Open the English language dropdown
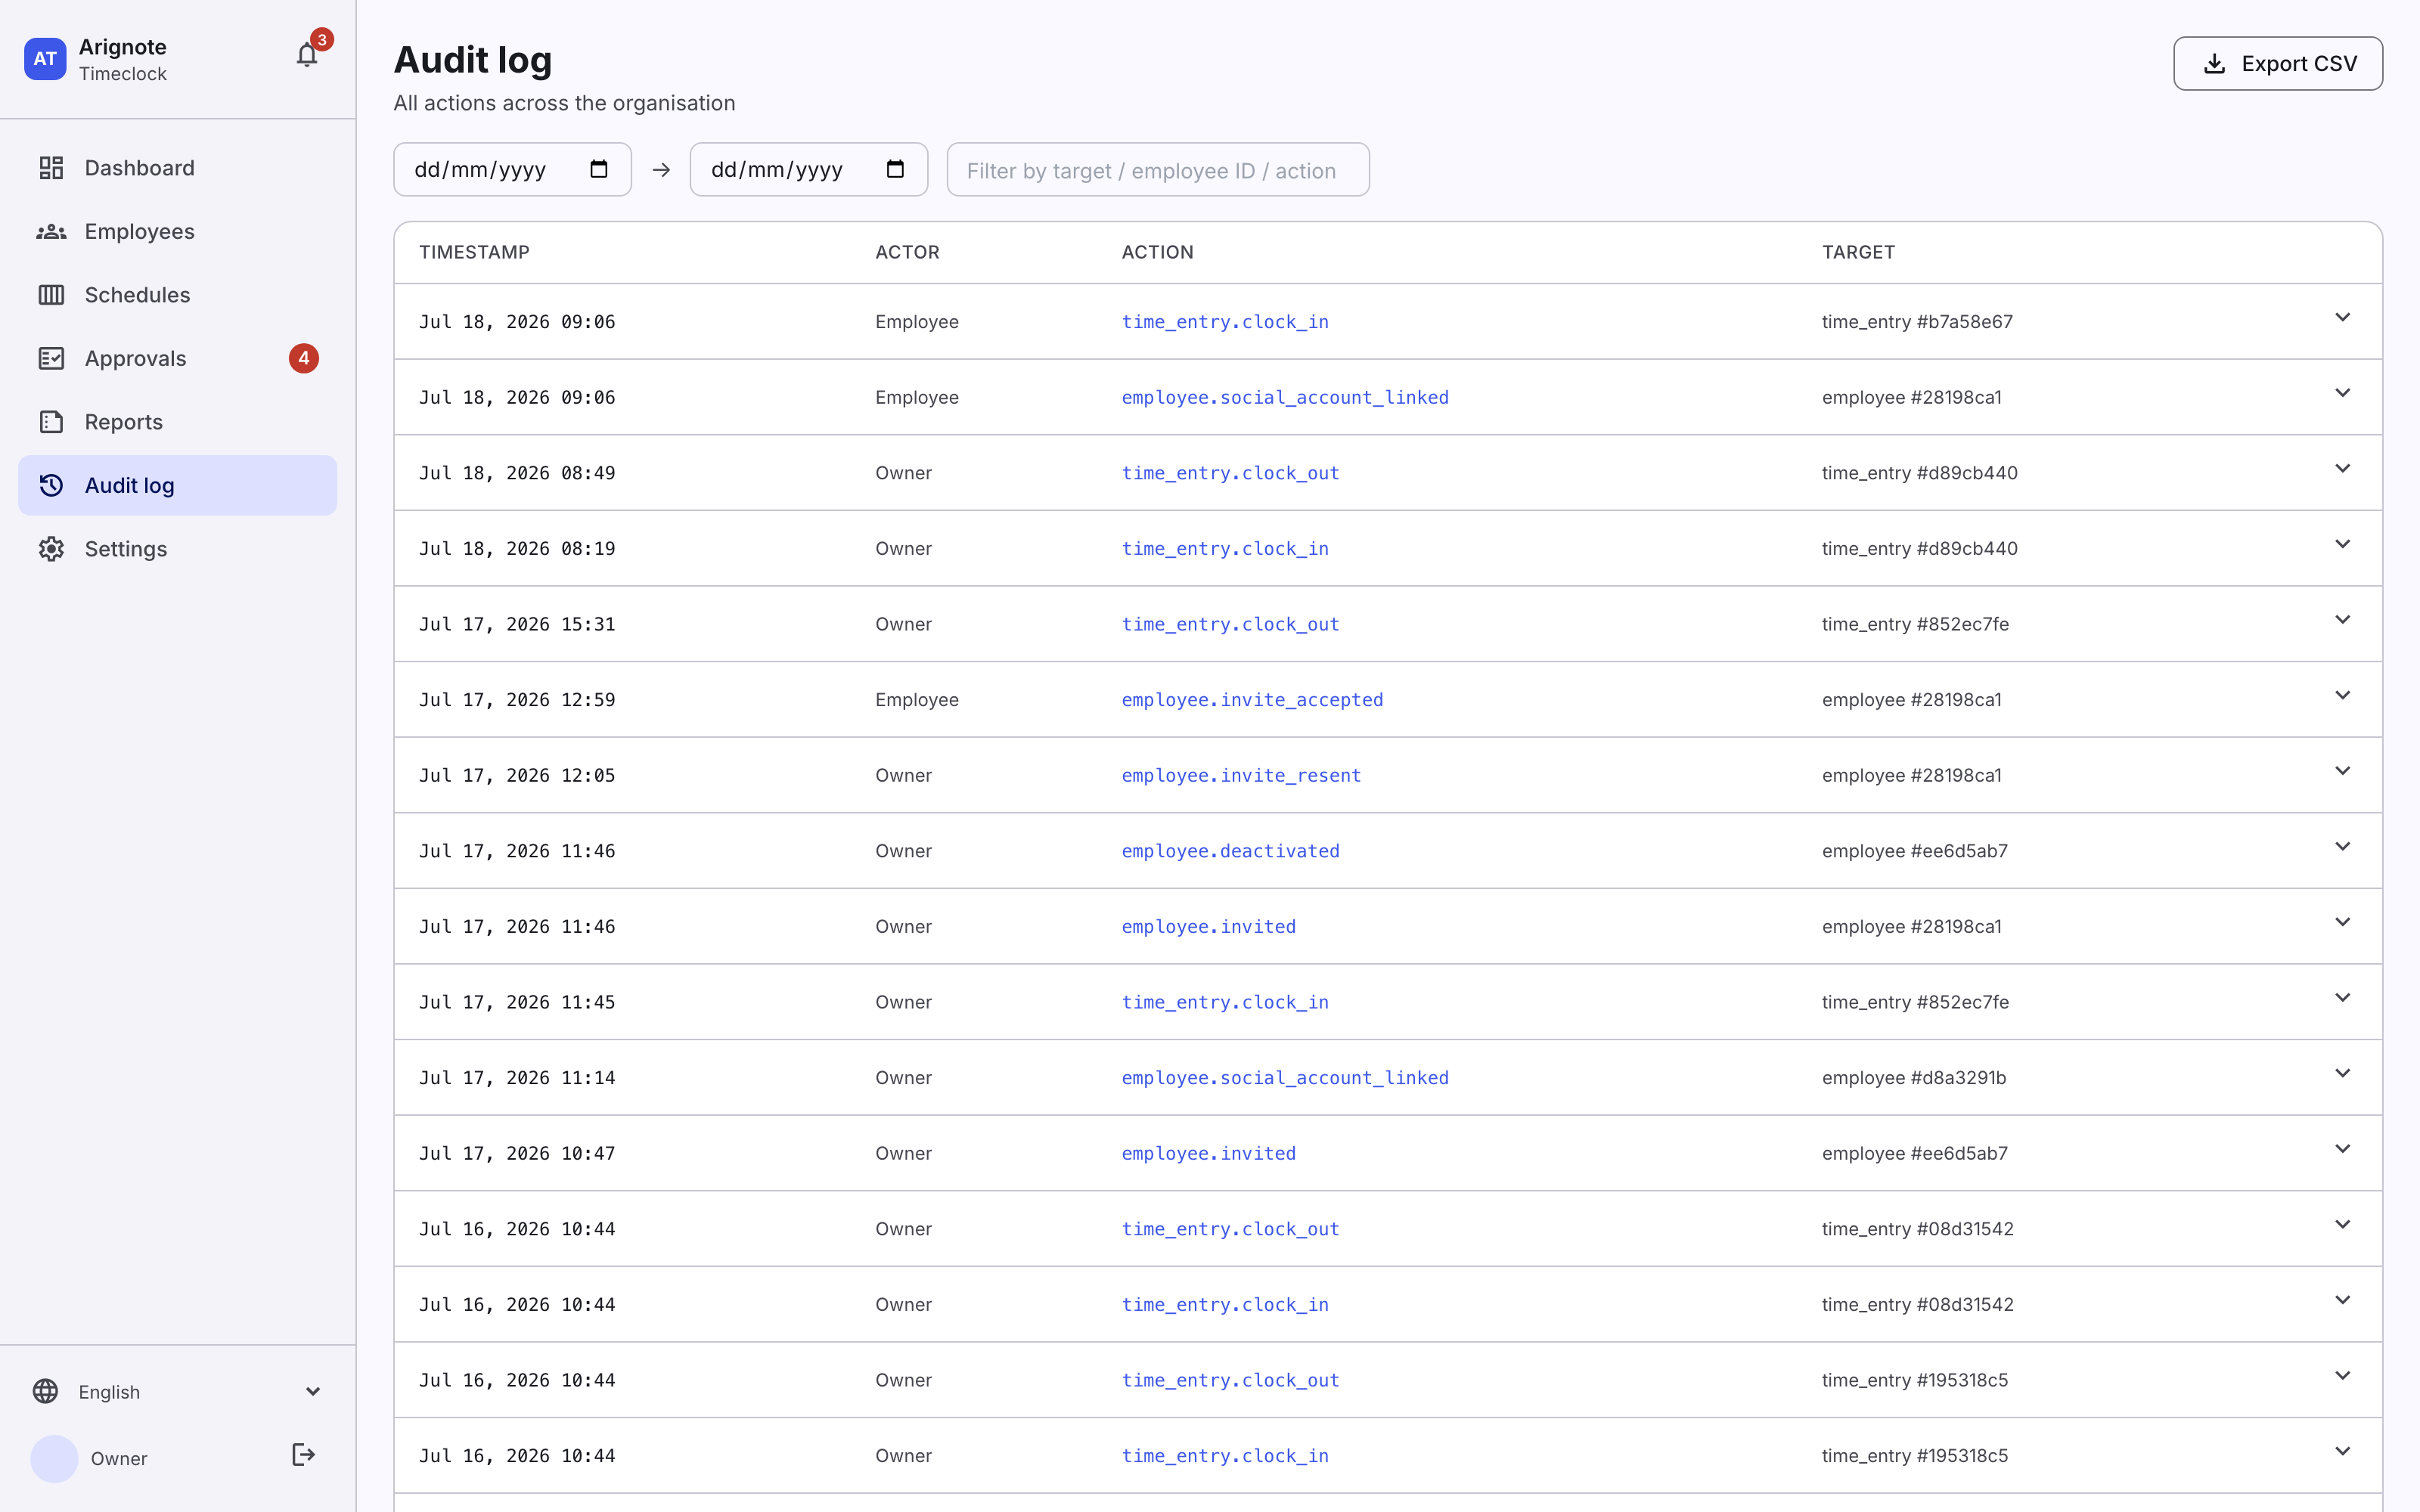 point(178,1391)
